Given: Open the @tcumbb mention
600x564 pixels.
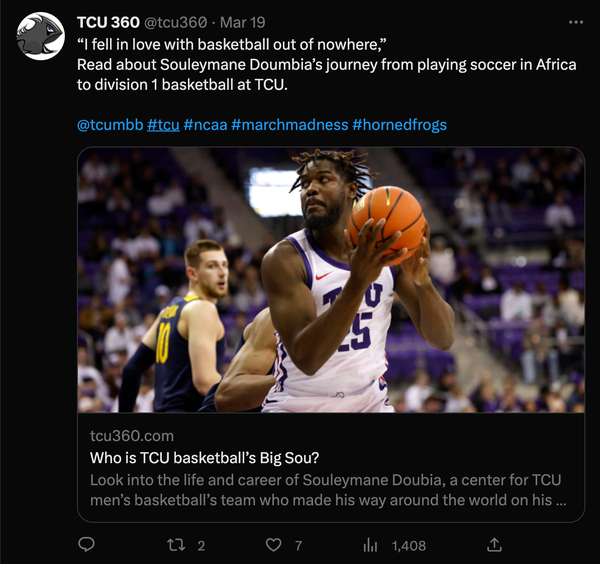Looking at the screenshot, I should point(109,125).
